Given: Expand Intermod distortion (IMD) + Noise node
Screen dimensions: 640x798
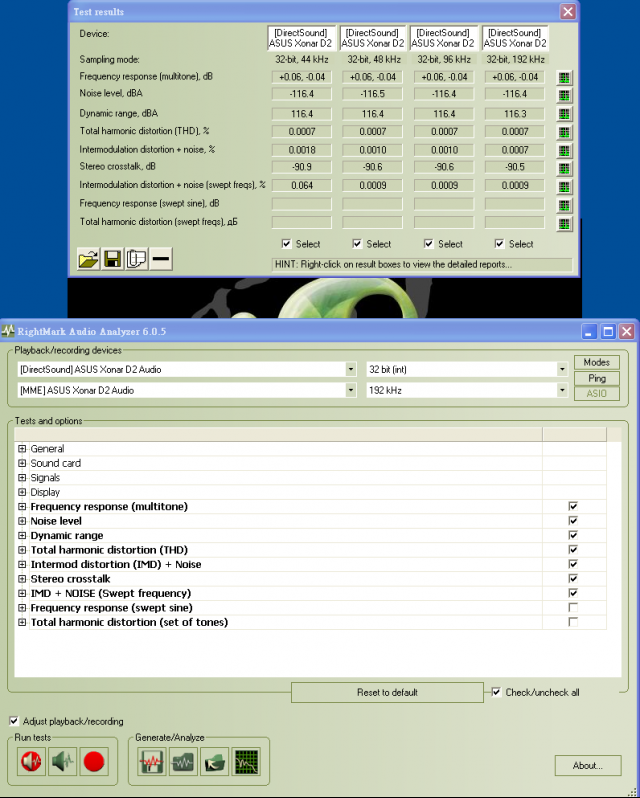Looking at the screenshot, I should 22,564.
